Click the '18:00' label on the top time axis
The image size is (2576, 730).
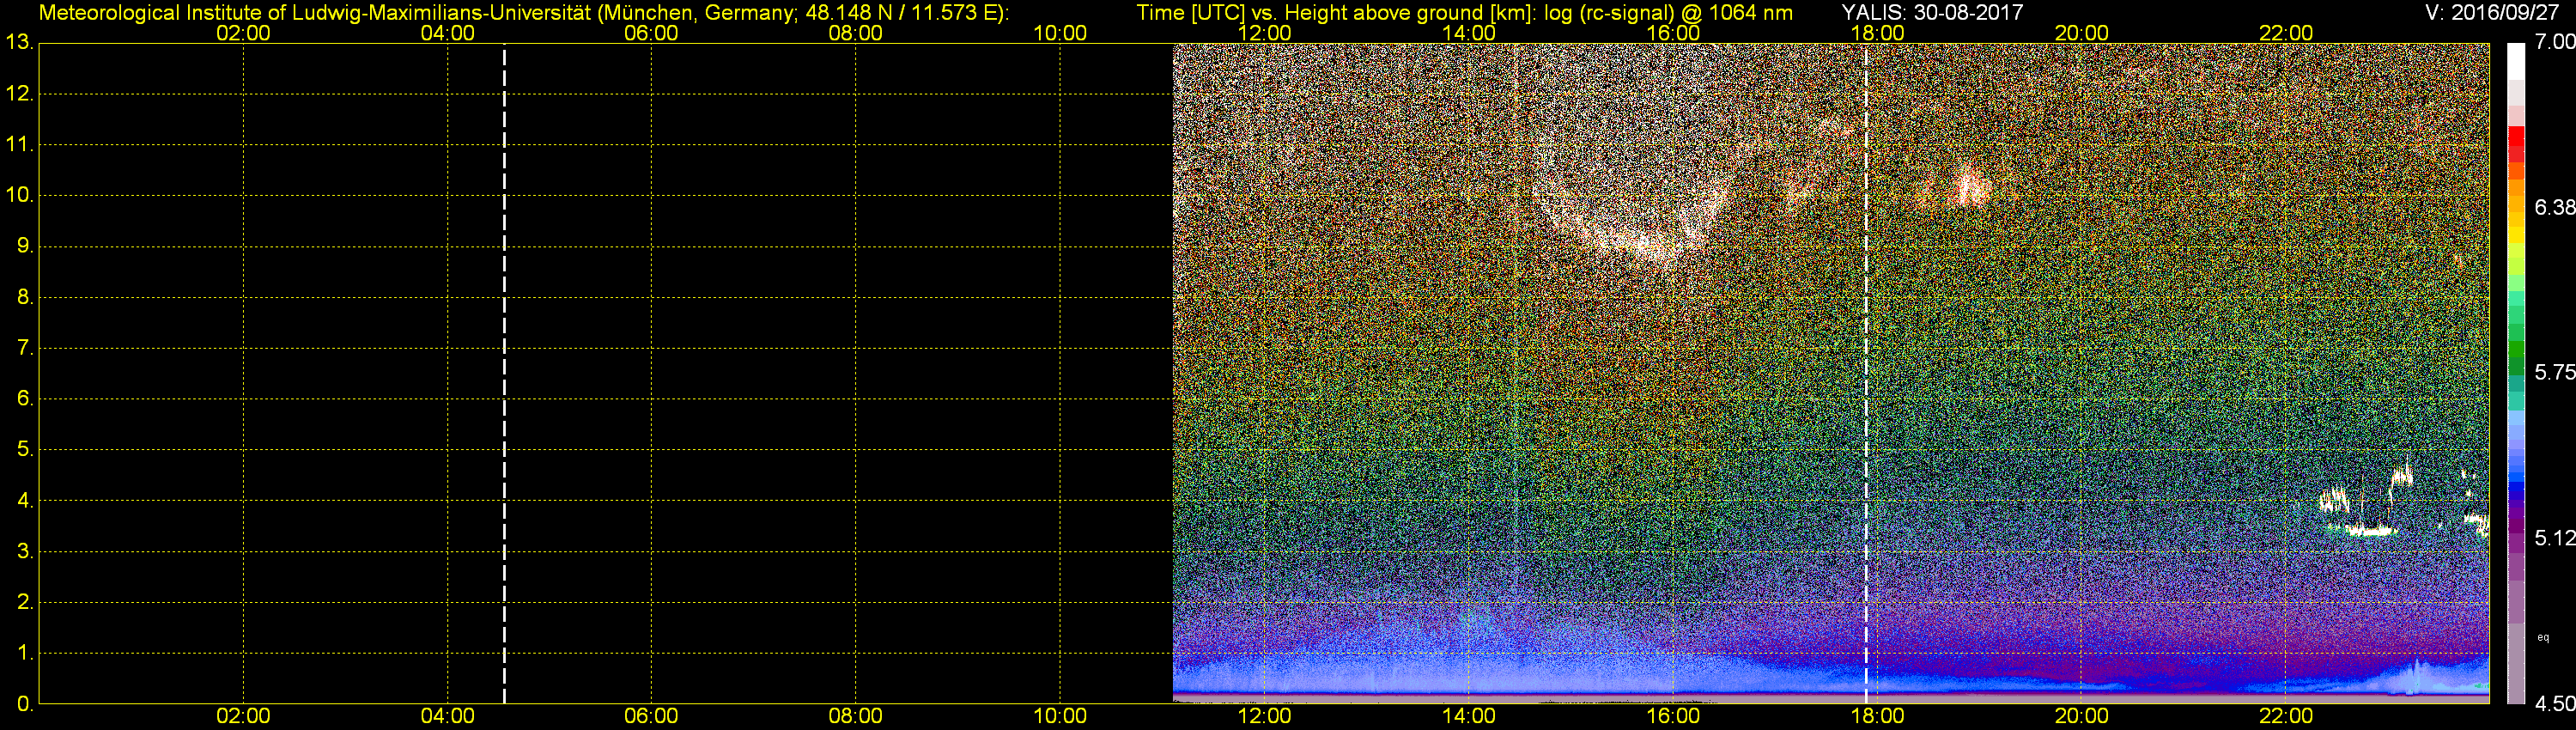click(1877, 33)
